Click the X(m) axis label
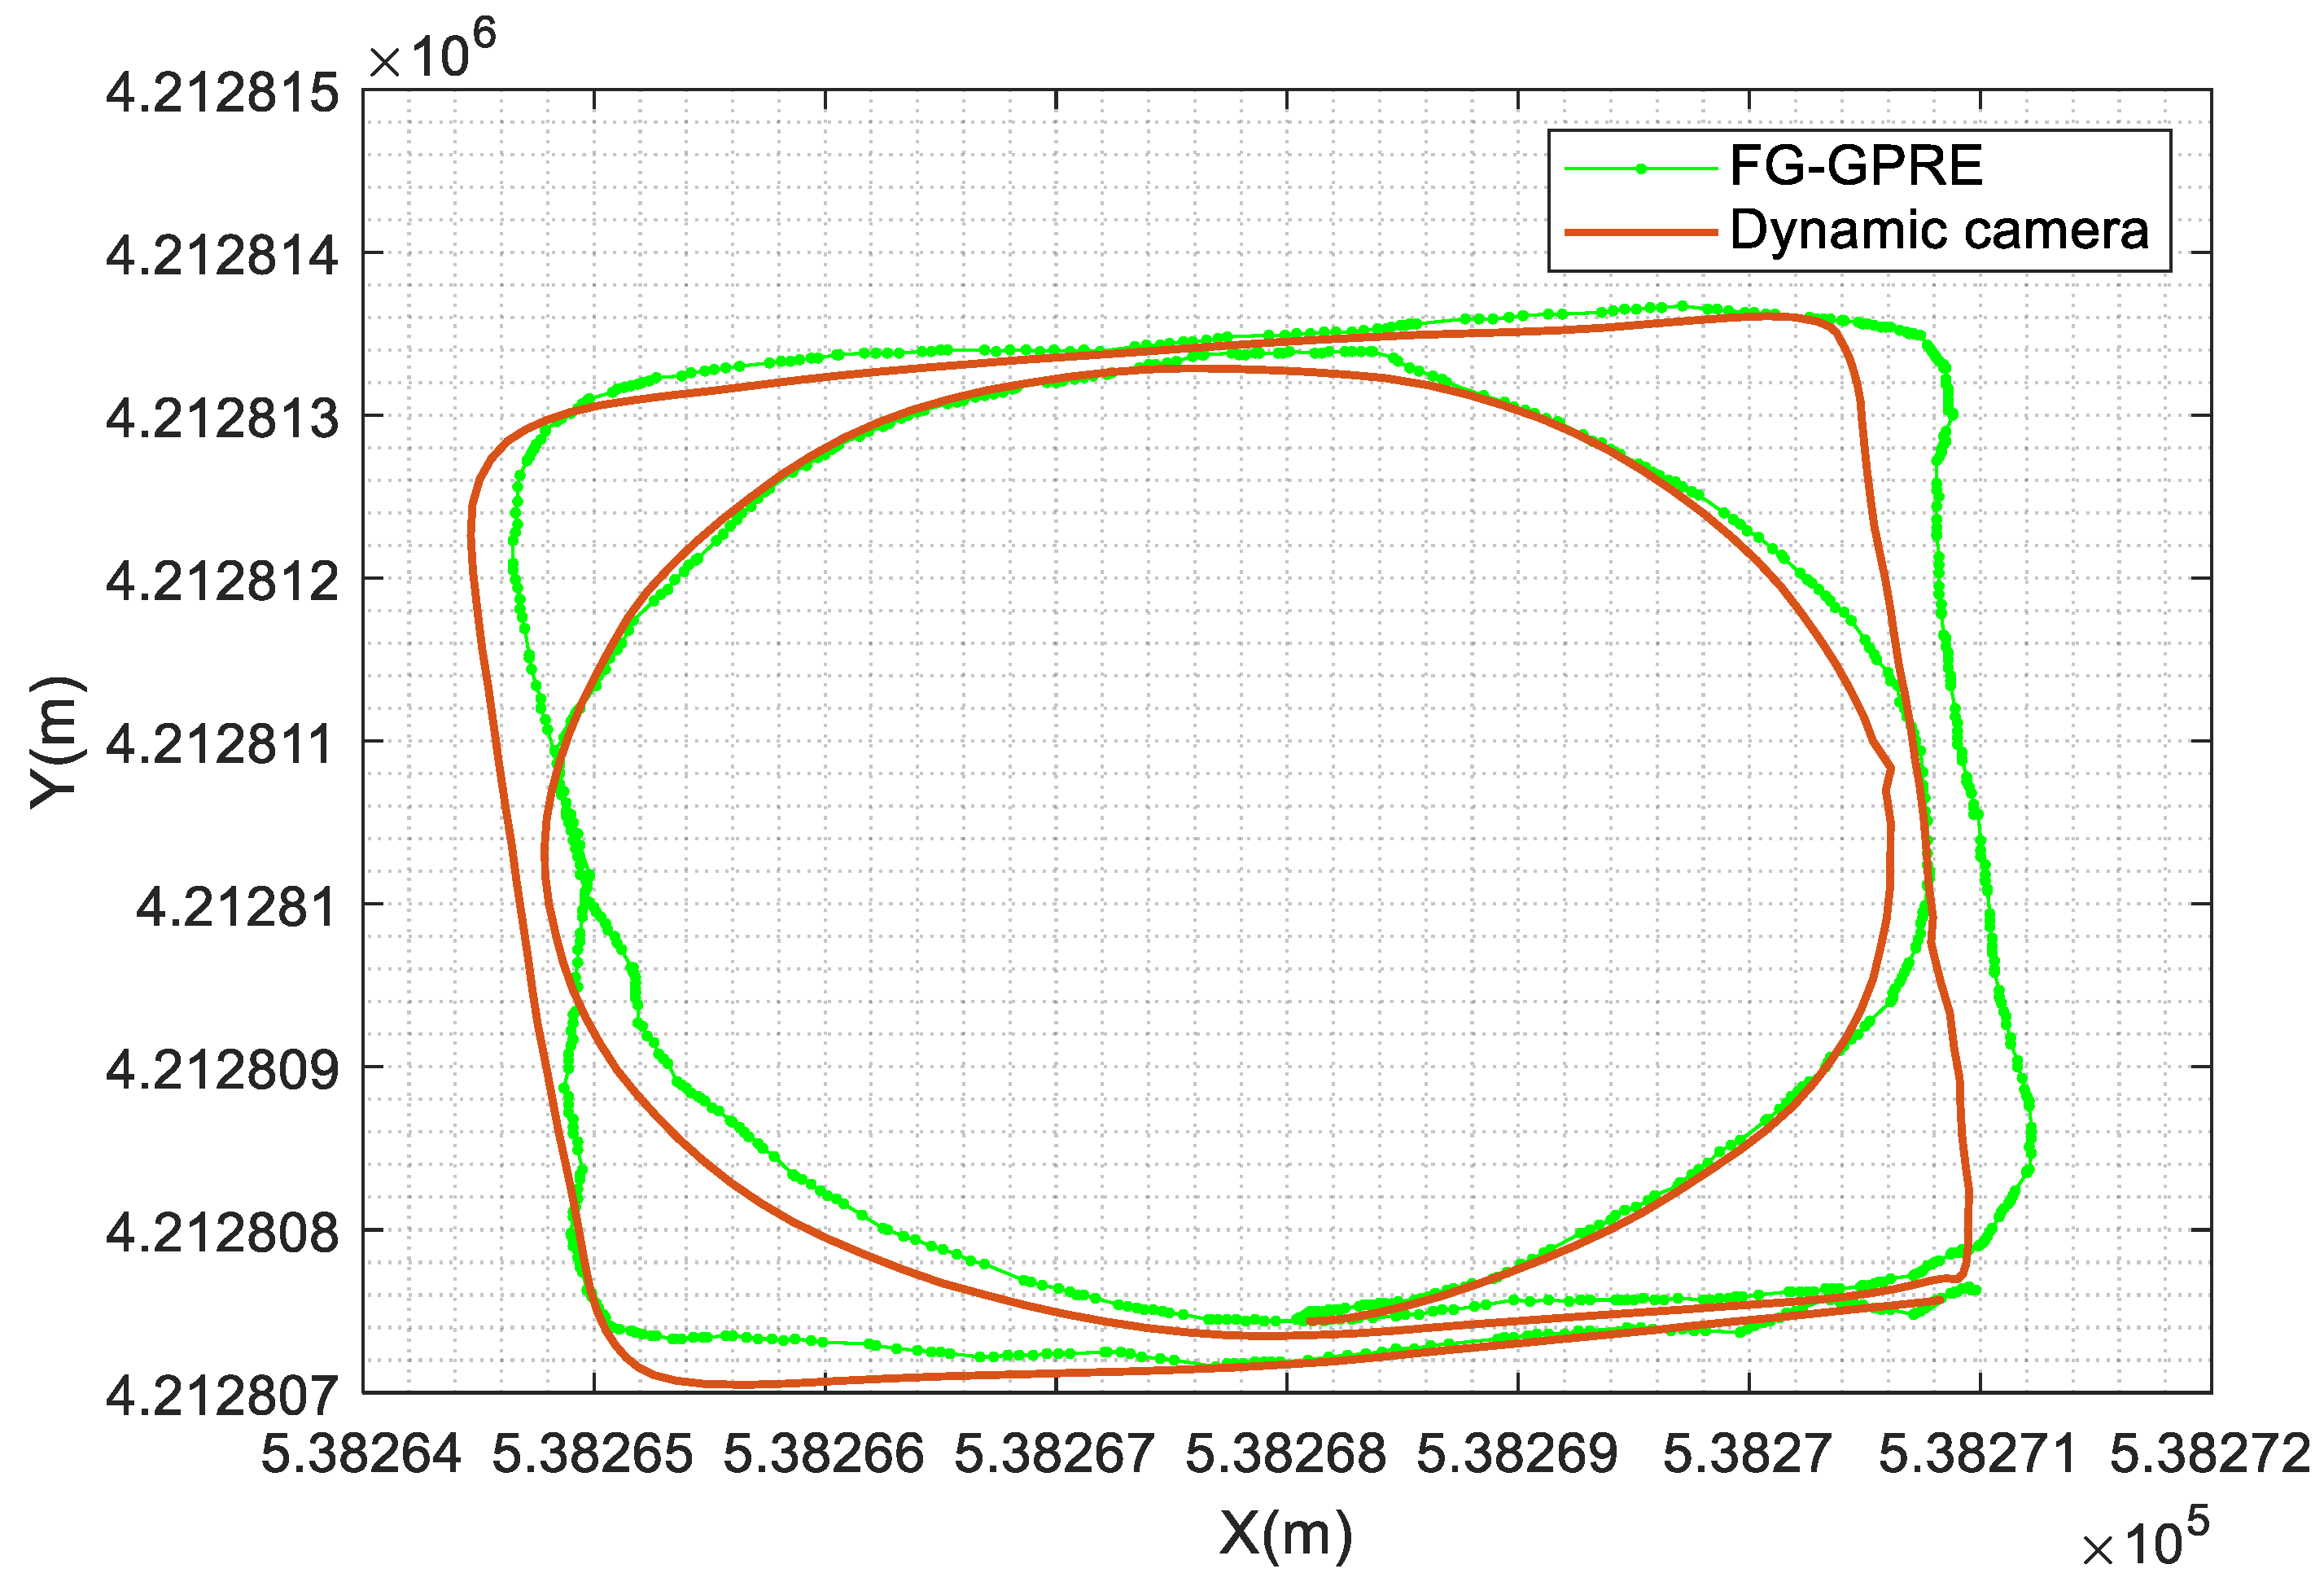 [x=1286, y=1533]
